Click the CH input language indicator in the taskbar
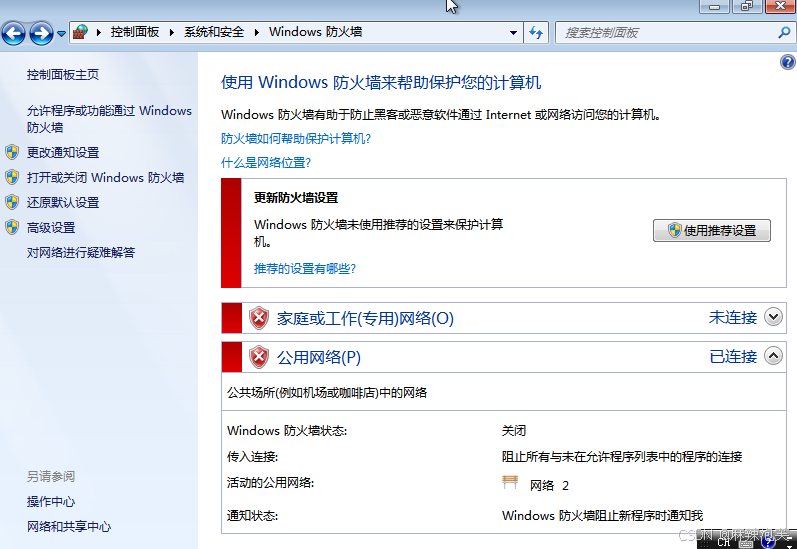 pos(724,543)
